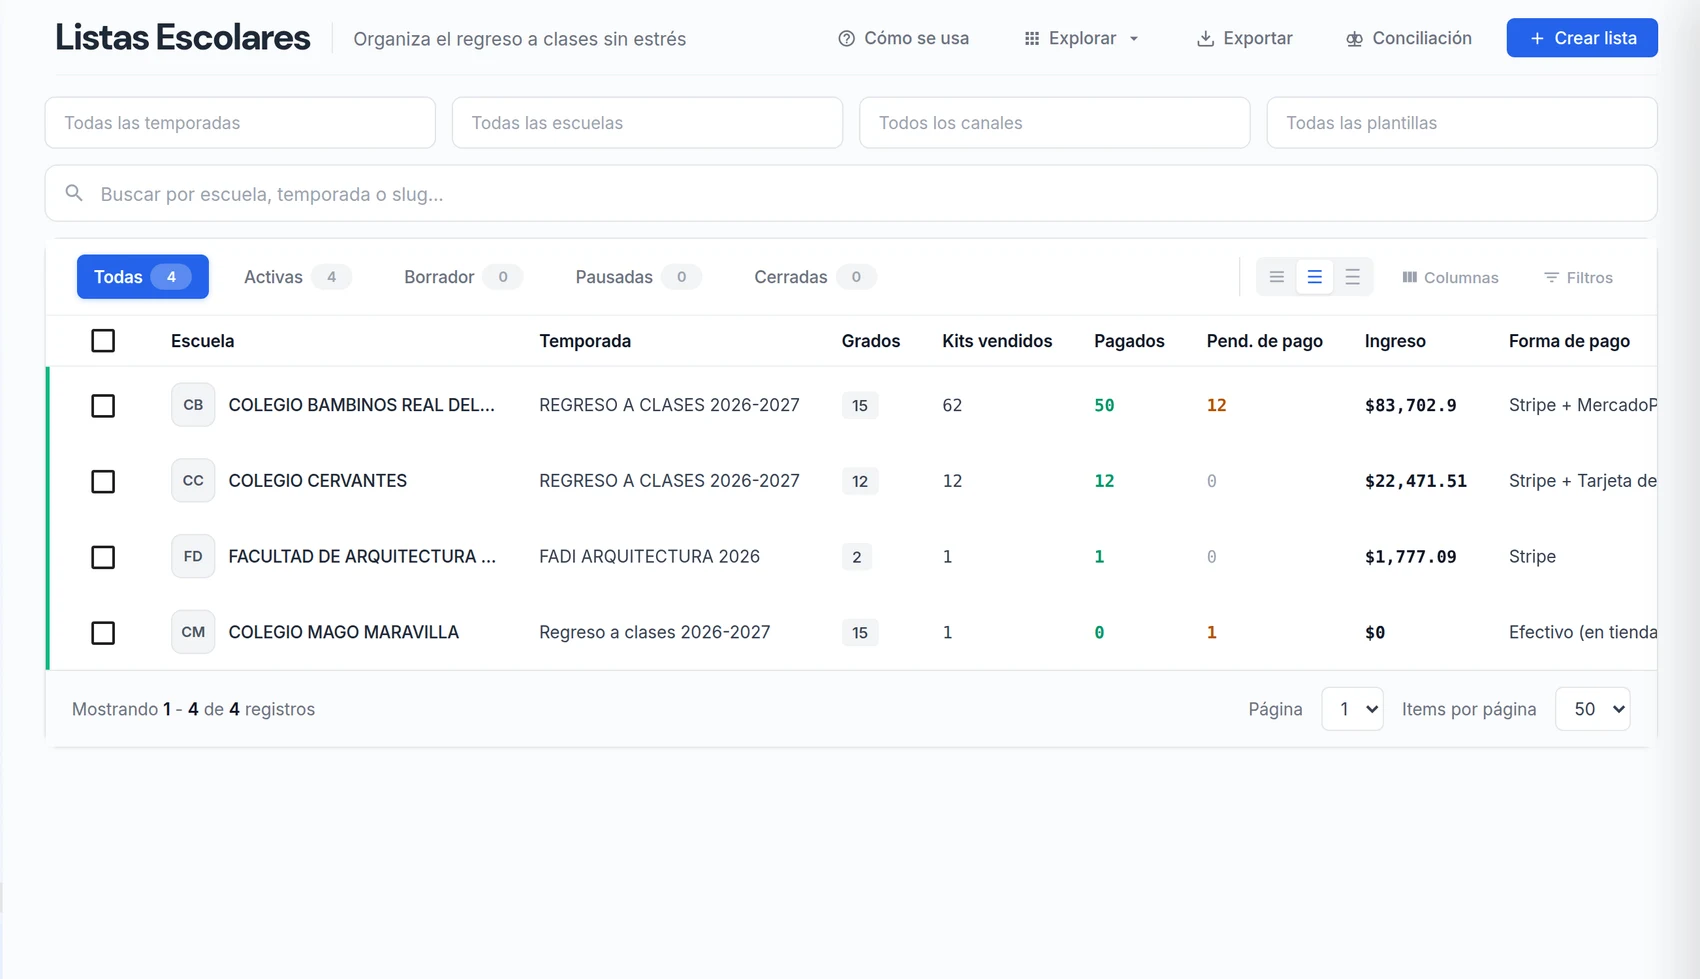The height and width of the screenshot is (979, 1700).
Task: Switch to the Borrador tab
Action: click(x=463, y=277)
